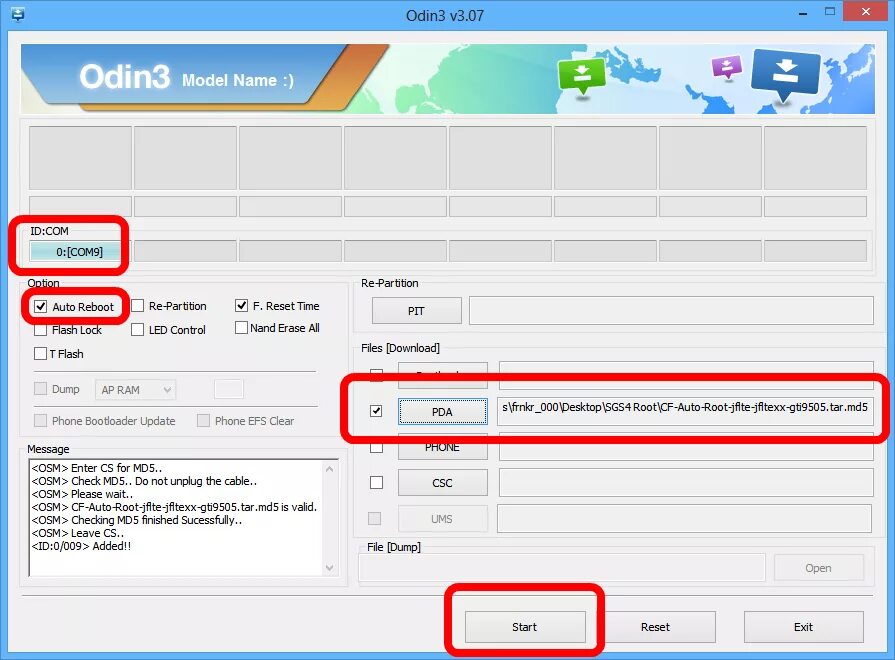The height and width of the screenshot is (660, 895).
Task: Click the CSC file button
Action: (x=442, y=483)
